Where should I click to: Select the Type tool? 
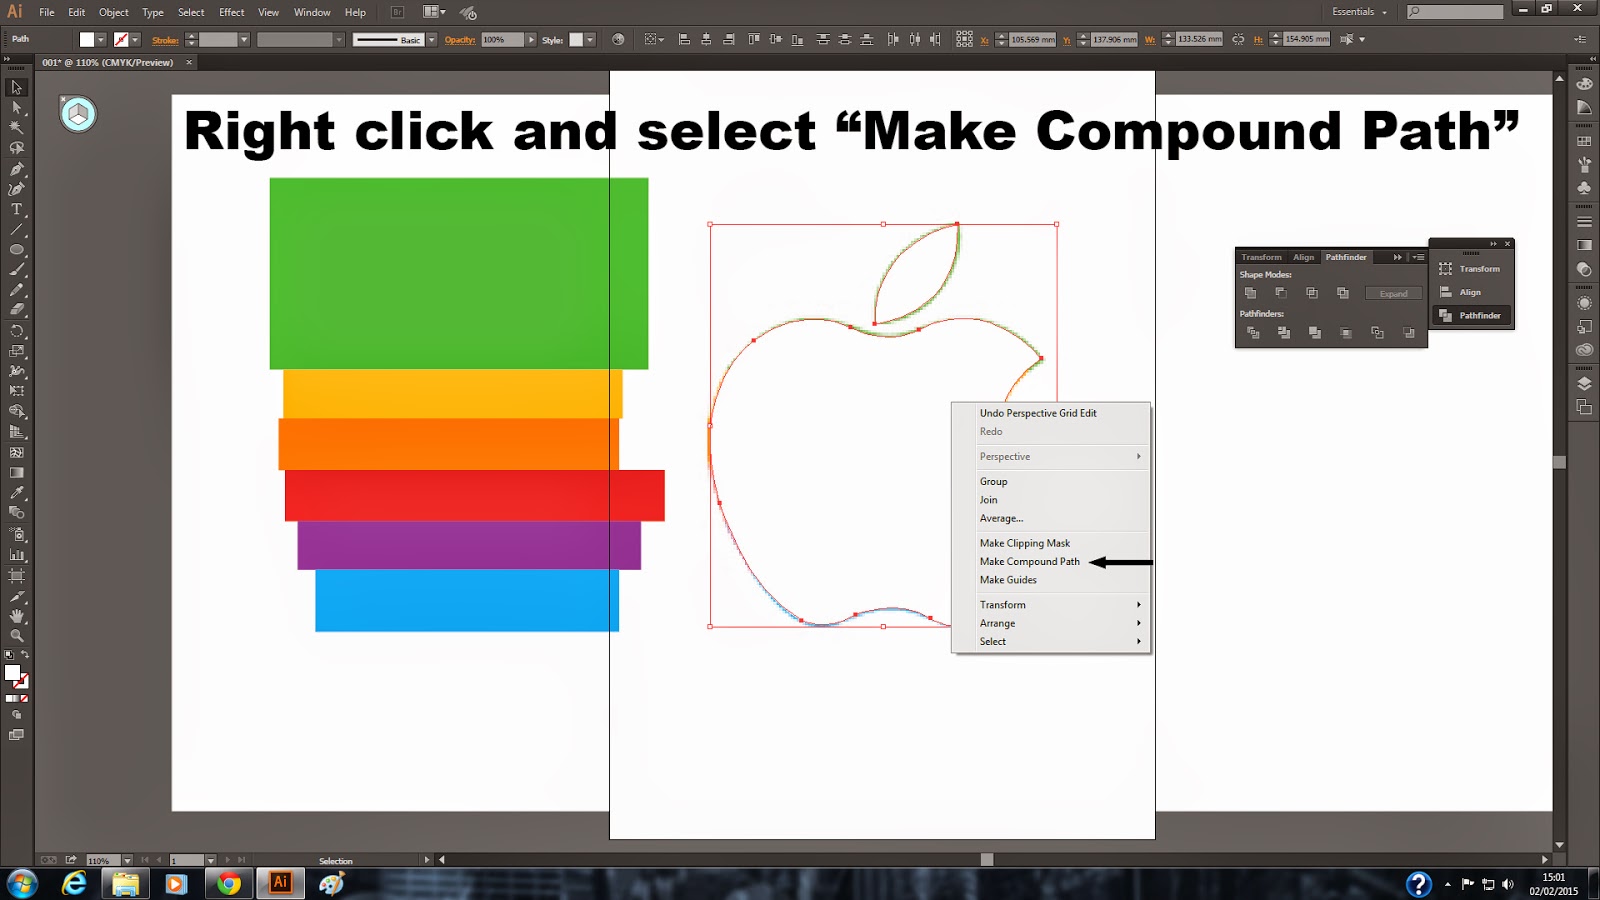17,209
